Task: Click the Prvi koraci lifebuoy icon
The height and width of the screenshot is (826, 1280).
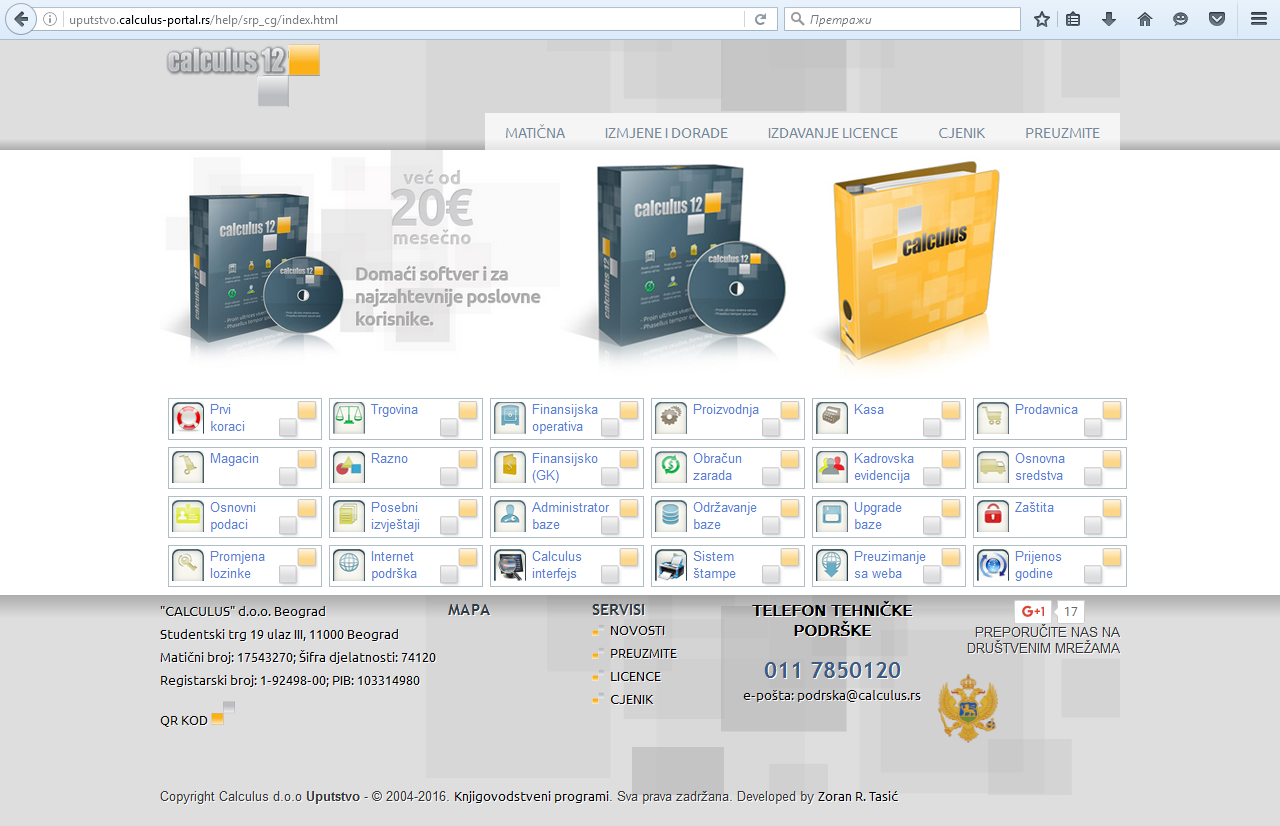Action: coord(188,419)
